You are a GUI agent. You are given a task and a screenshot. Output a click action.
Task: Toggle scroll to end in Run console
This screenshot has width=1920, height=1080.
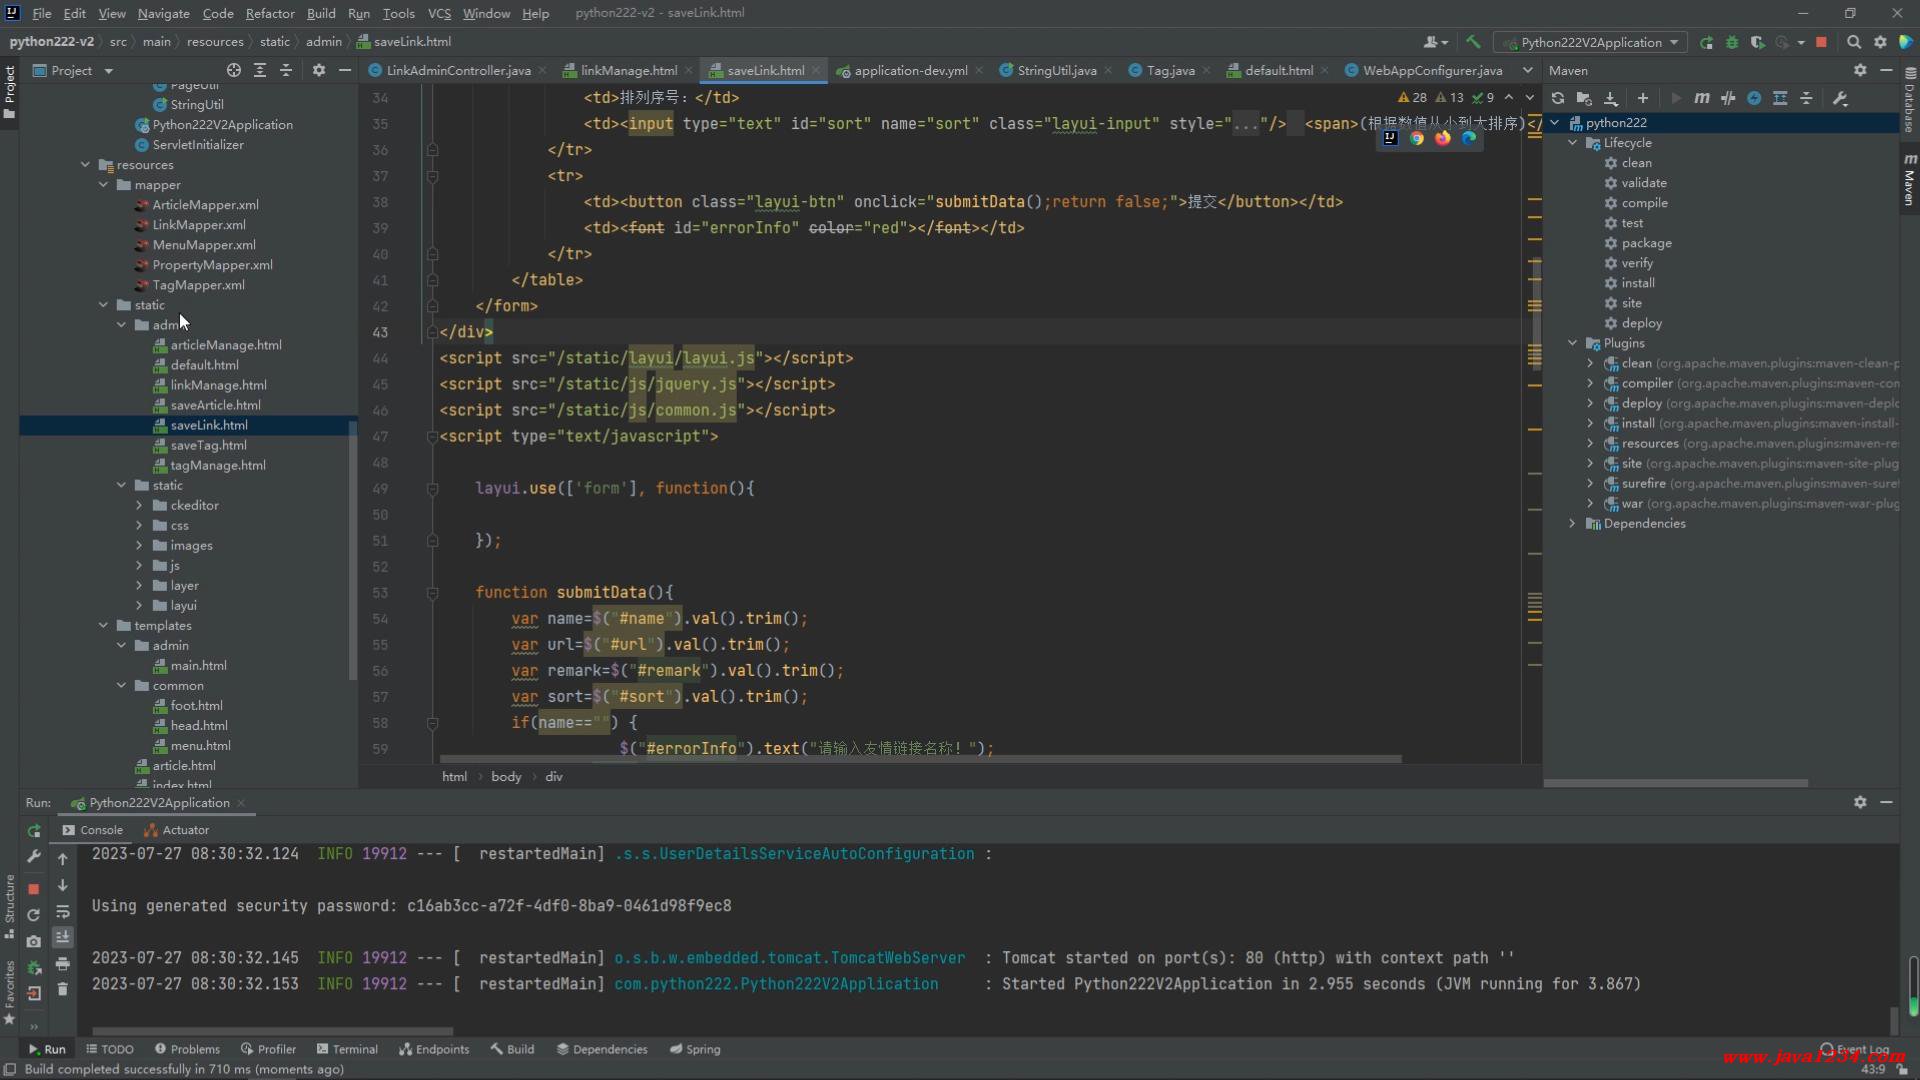point(62,937)
